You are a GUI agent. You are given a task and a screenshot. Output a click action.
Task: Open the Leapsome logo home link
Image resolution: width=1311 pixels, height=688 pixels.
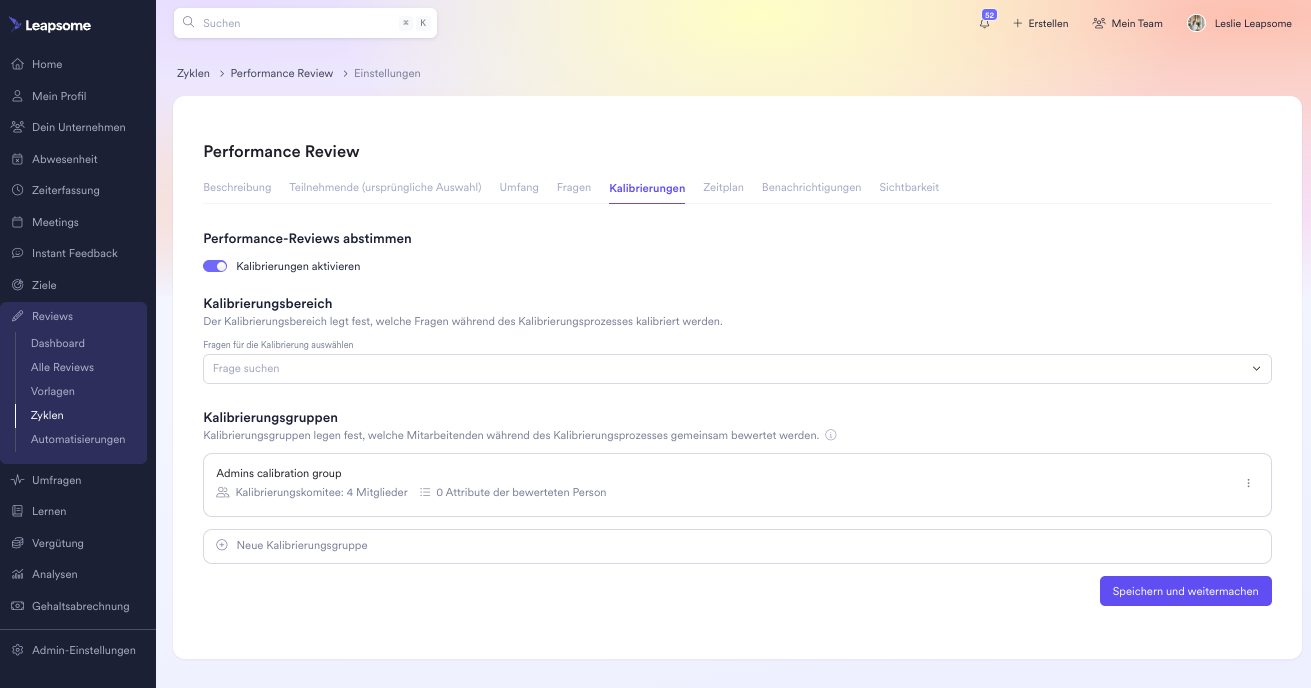(x=50, y=25)
